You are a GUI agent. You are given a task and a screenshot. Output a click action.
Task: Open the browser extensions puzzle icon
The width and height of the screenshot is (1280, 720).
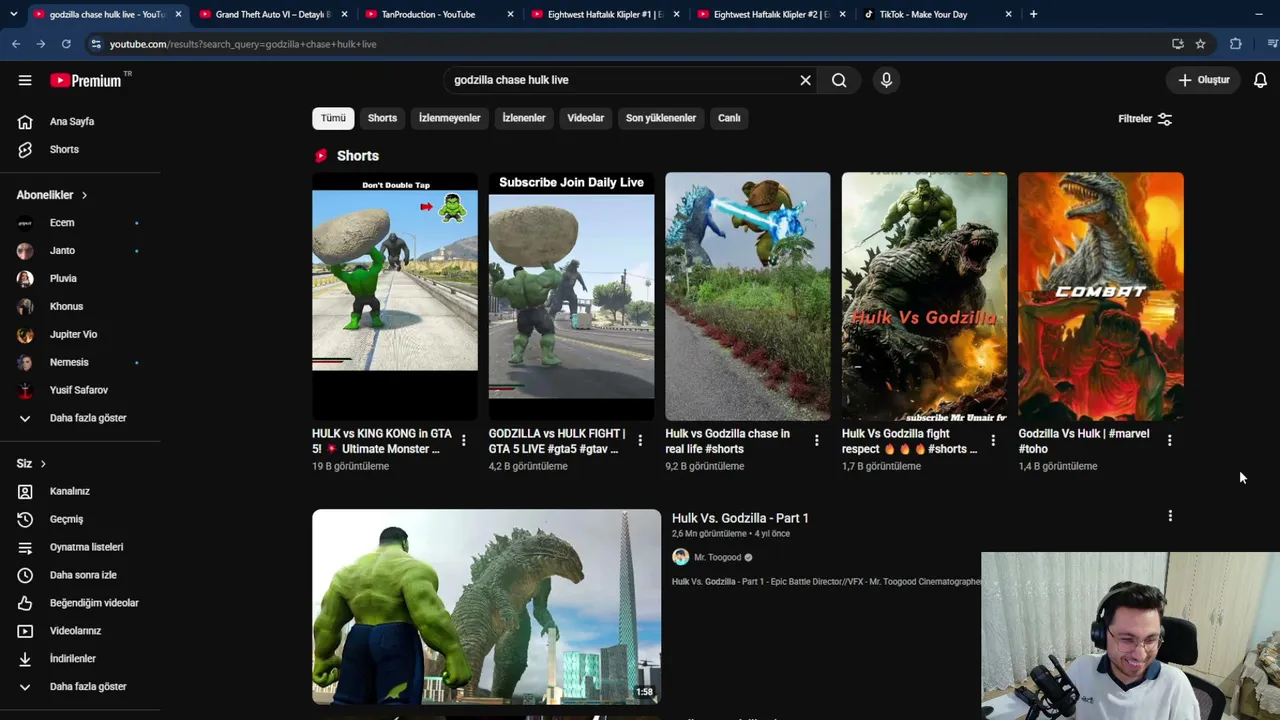pos(1236,44)
